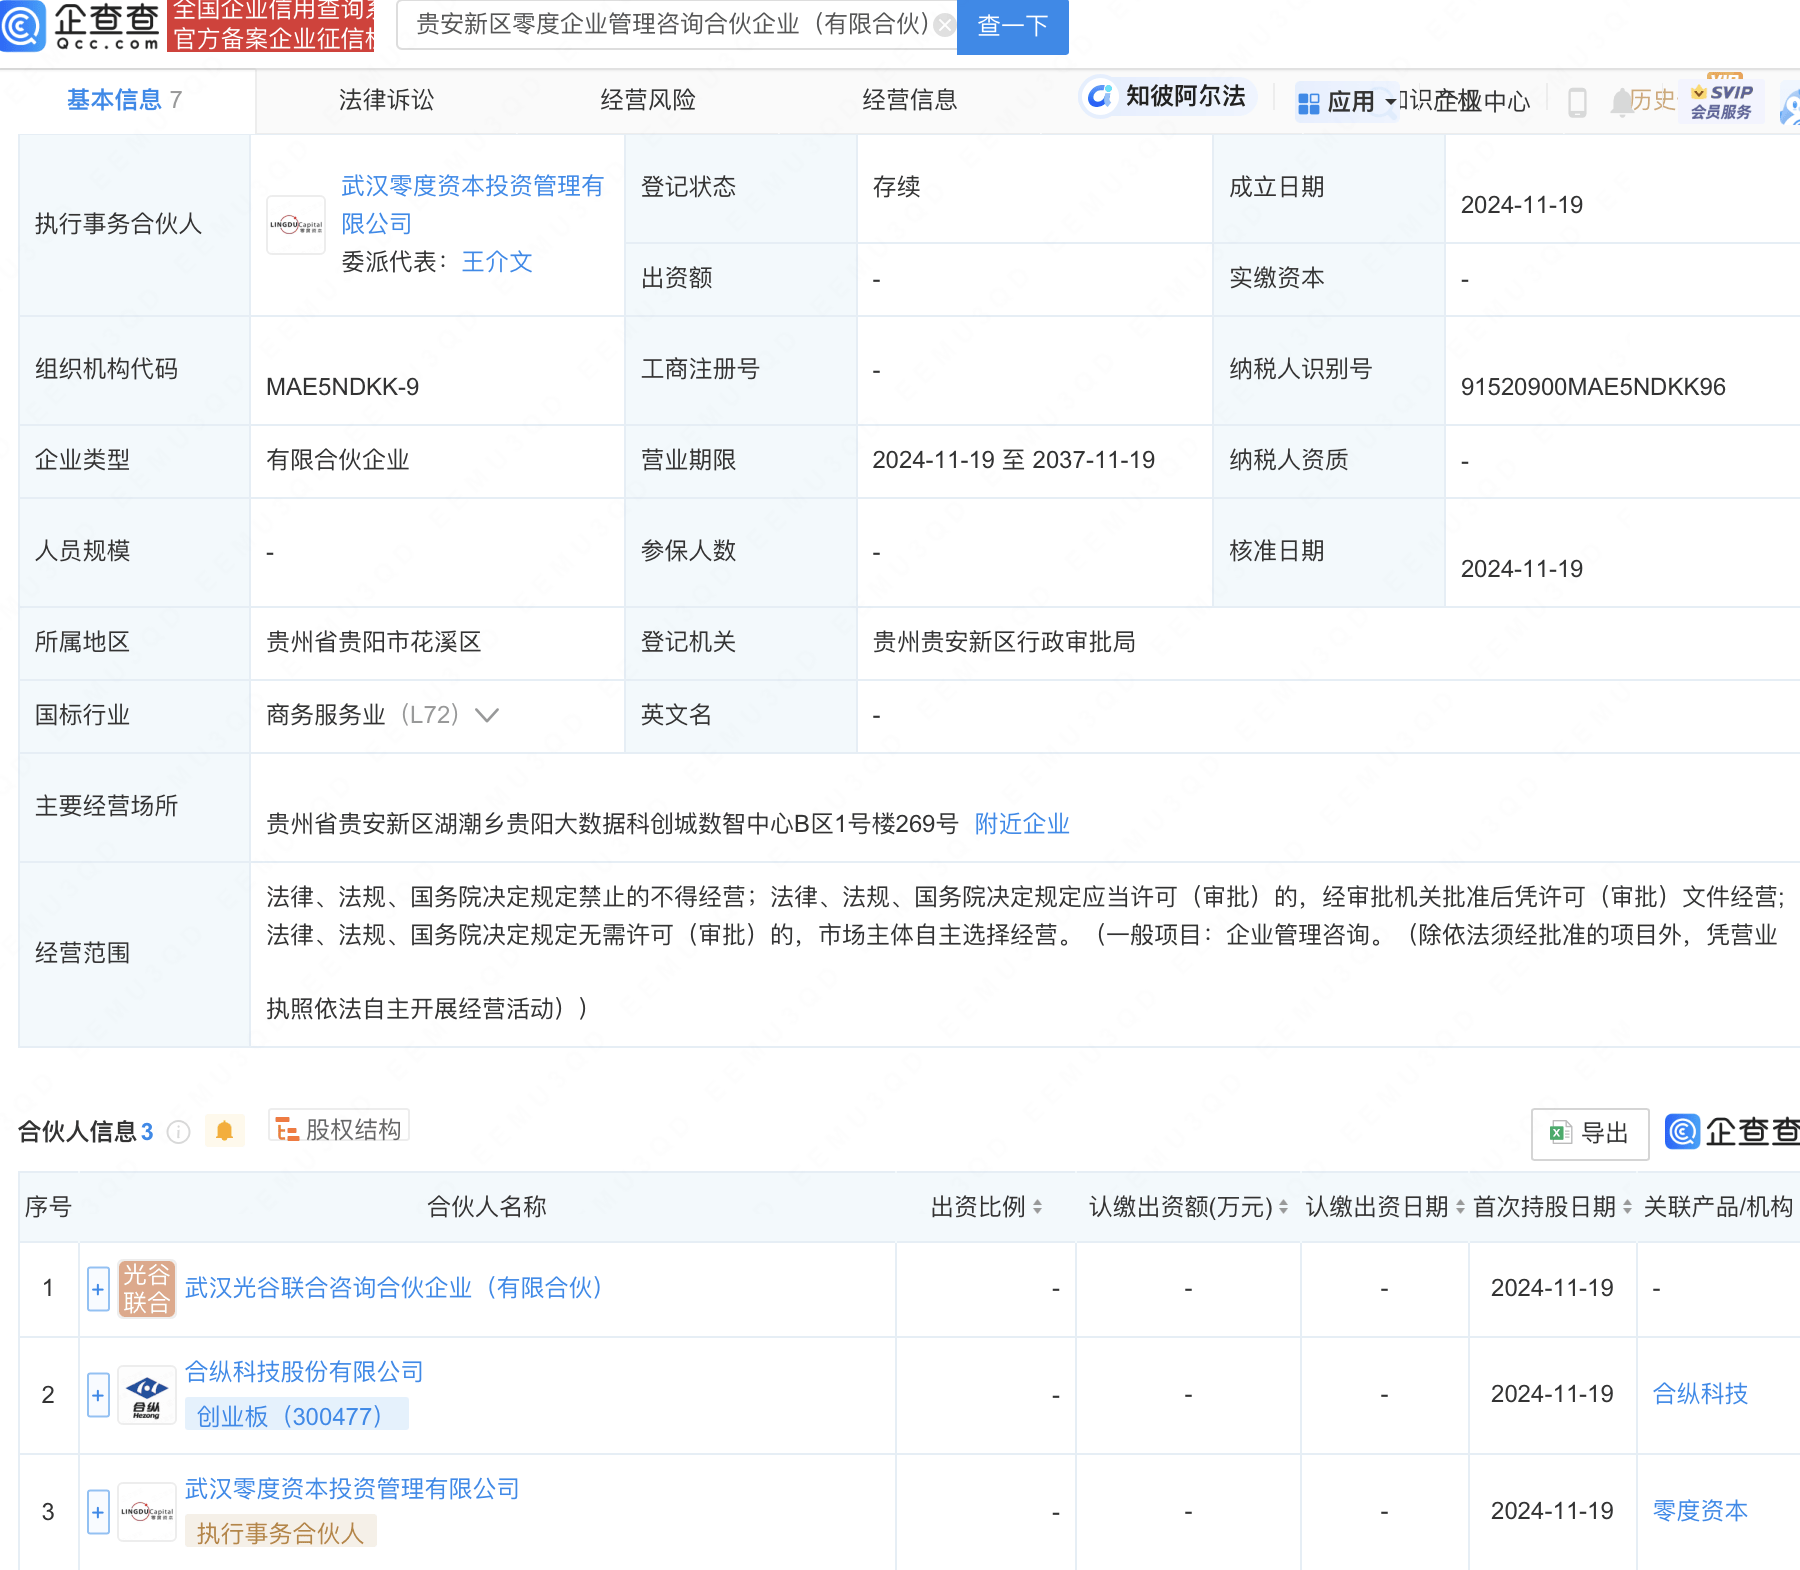Click the 创业板（300477） stock tag
The image size is (1800, 1570).
[296, 1414]
